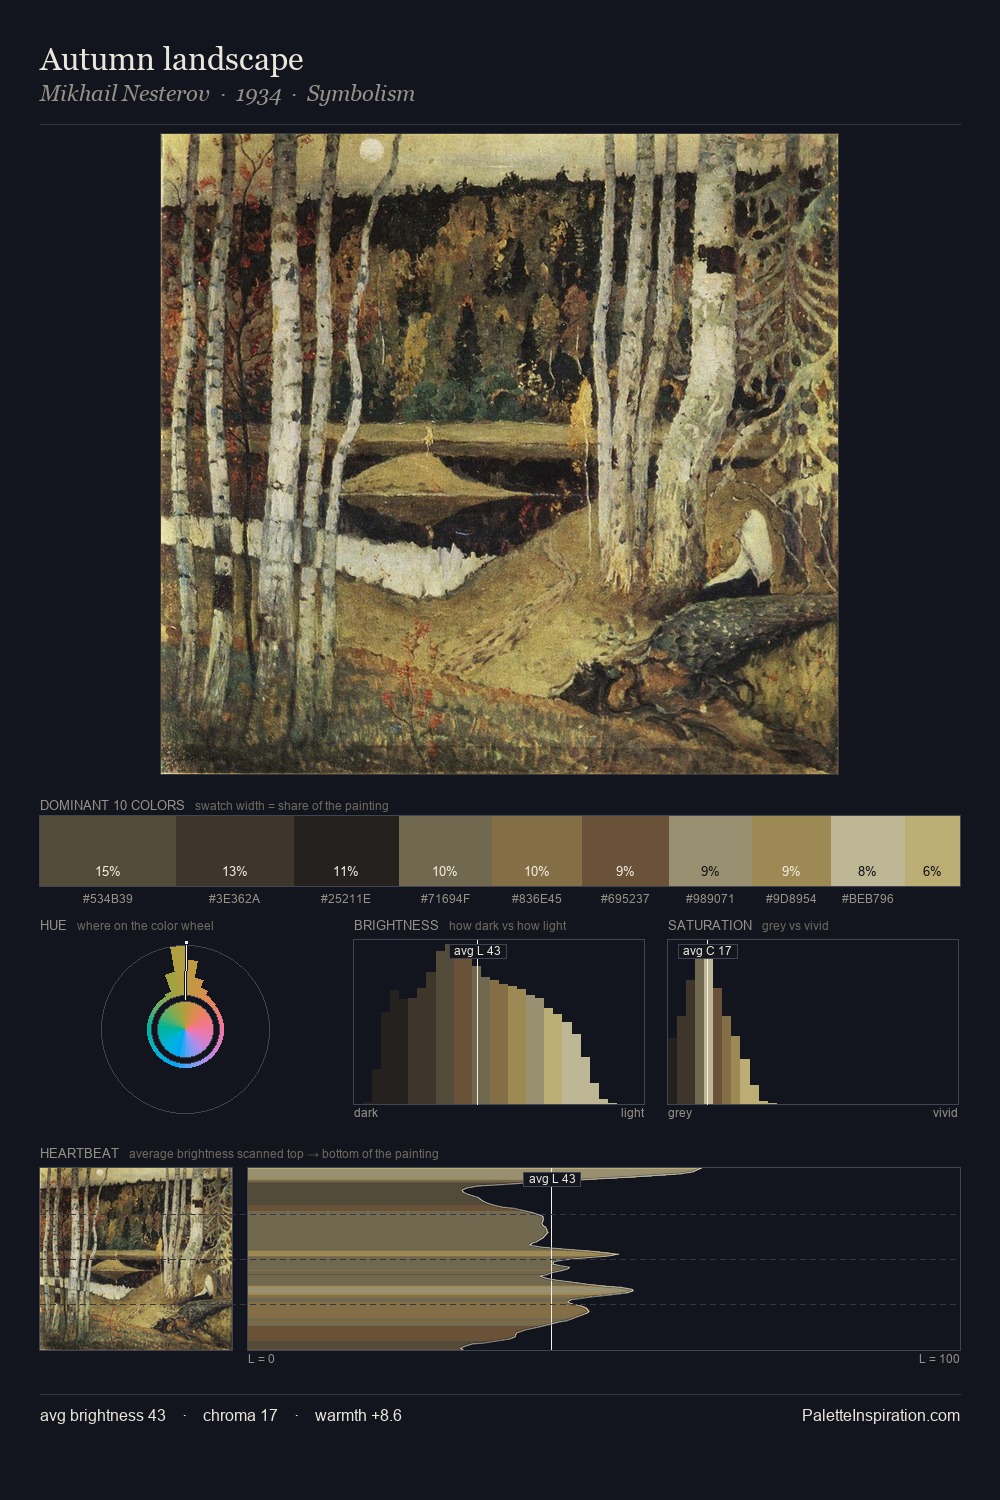The width and height of the screenshot is (1000, 1500).
Task: Click the hex code '#534B39'
Action: 108,899
